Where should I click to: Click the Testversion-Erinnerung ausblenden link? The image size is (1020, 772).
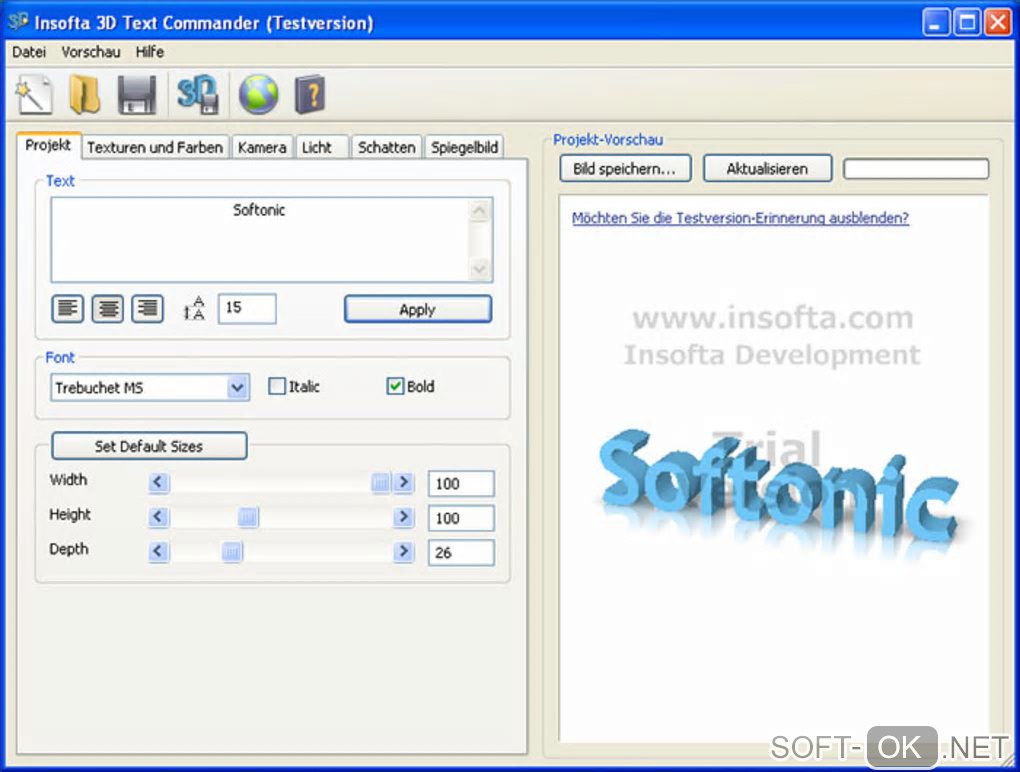click(x=740, y=218)
